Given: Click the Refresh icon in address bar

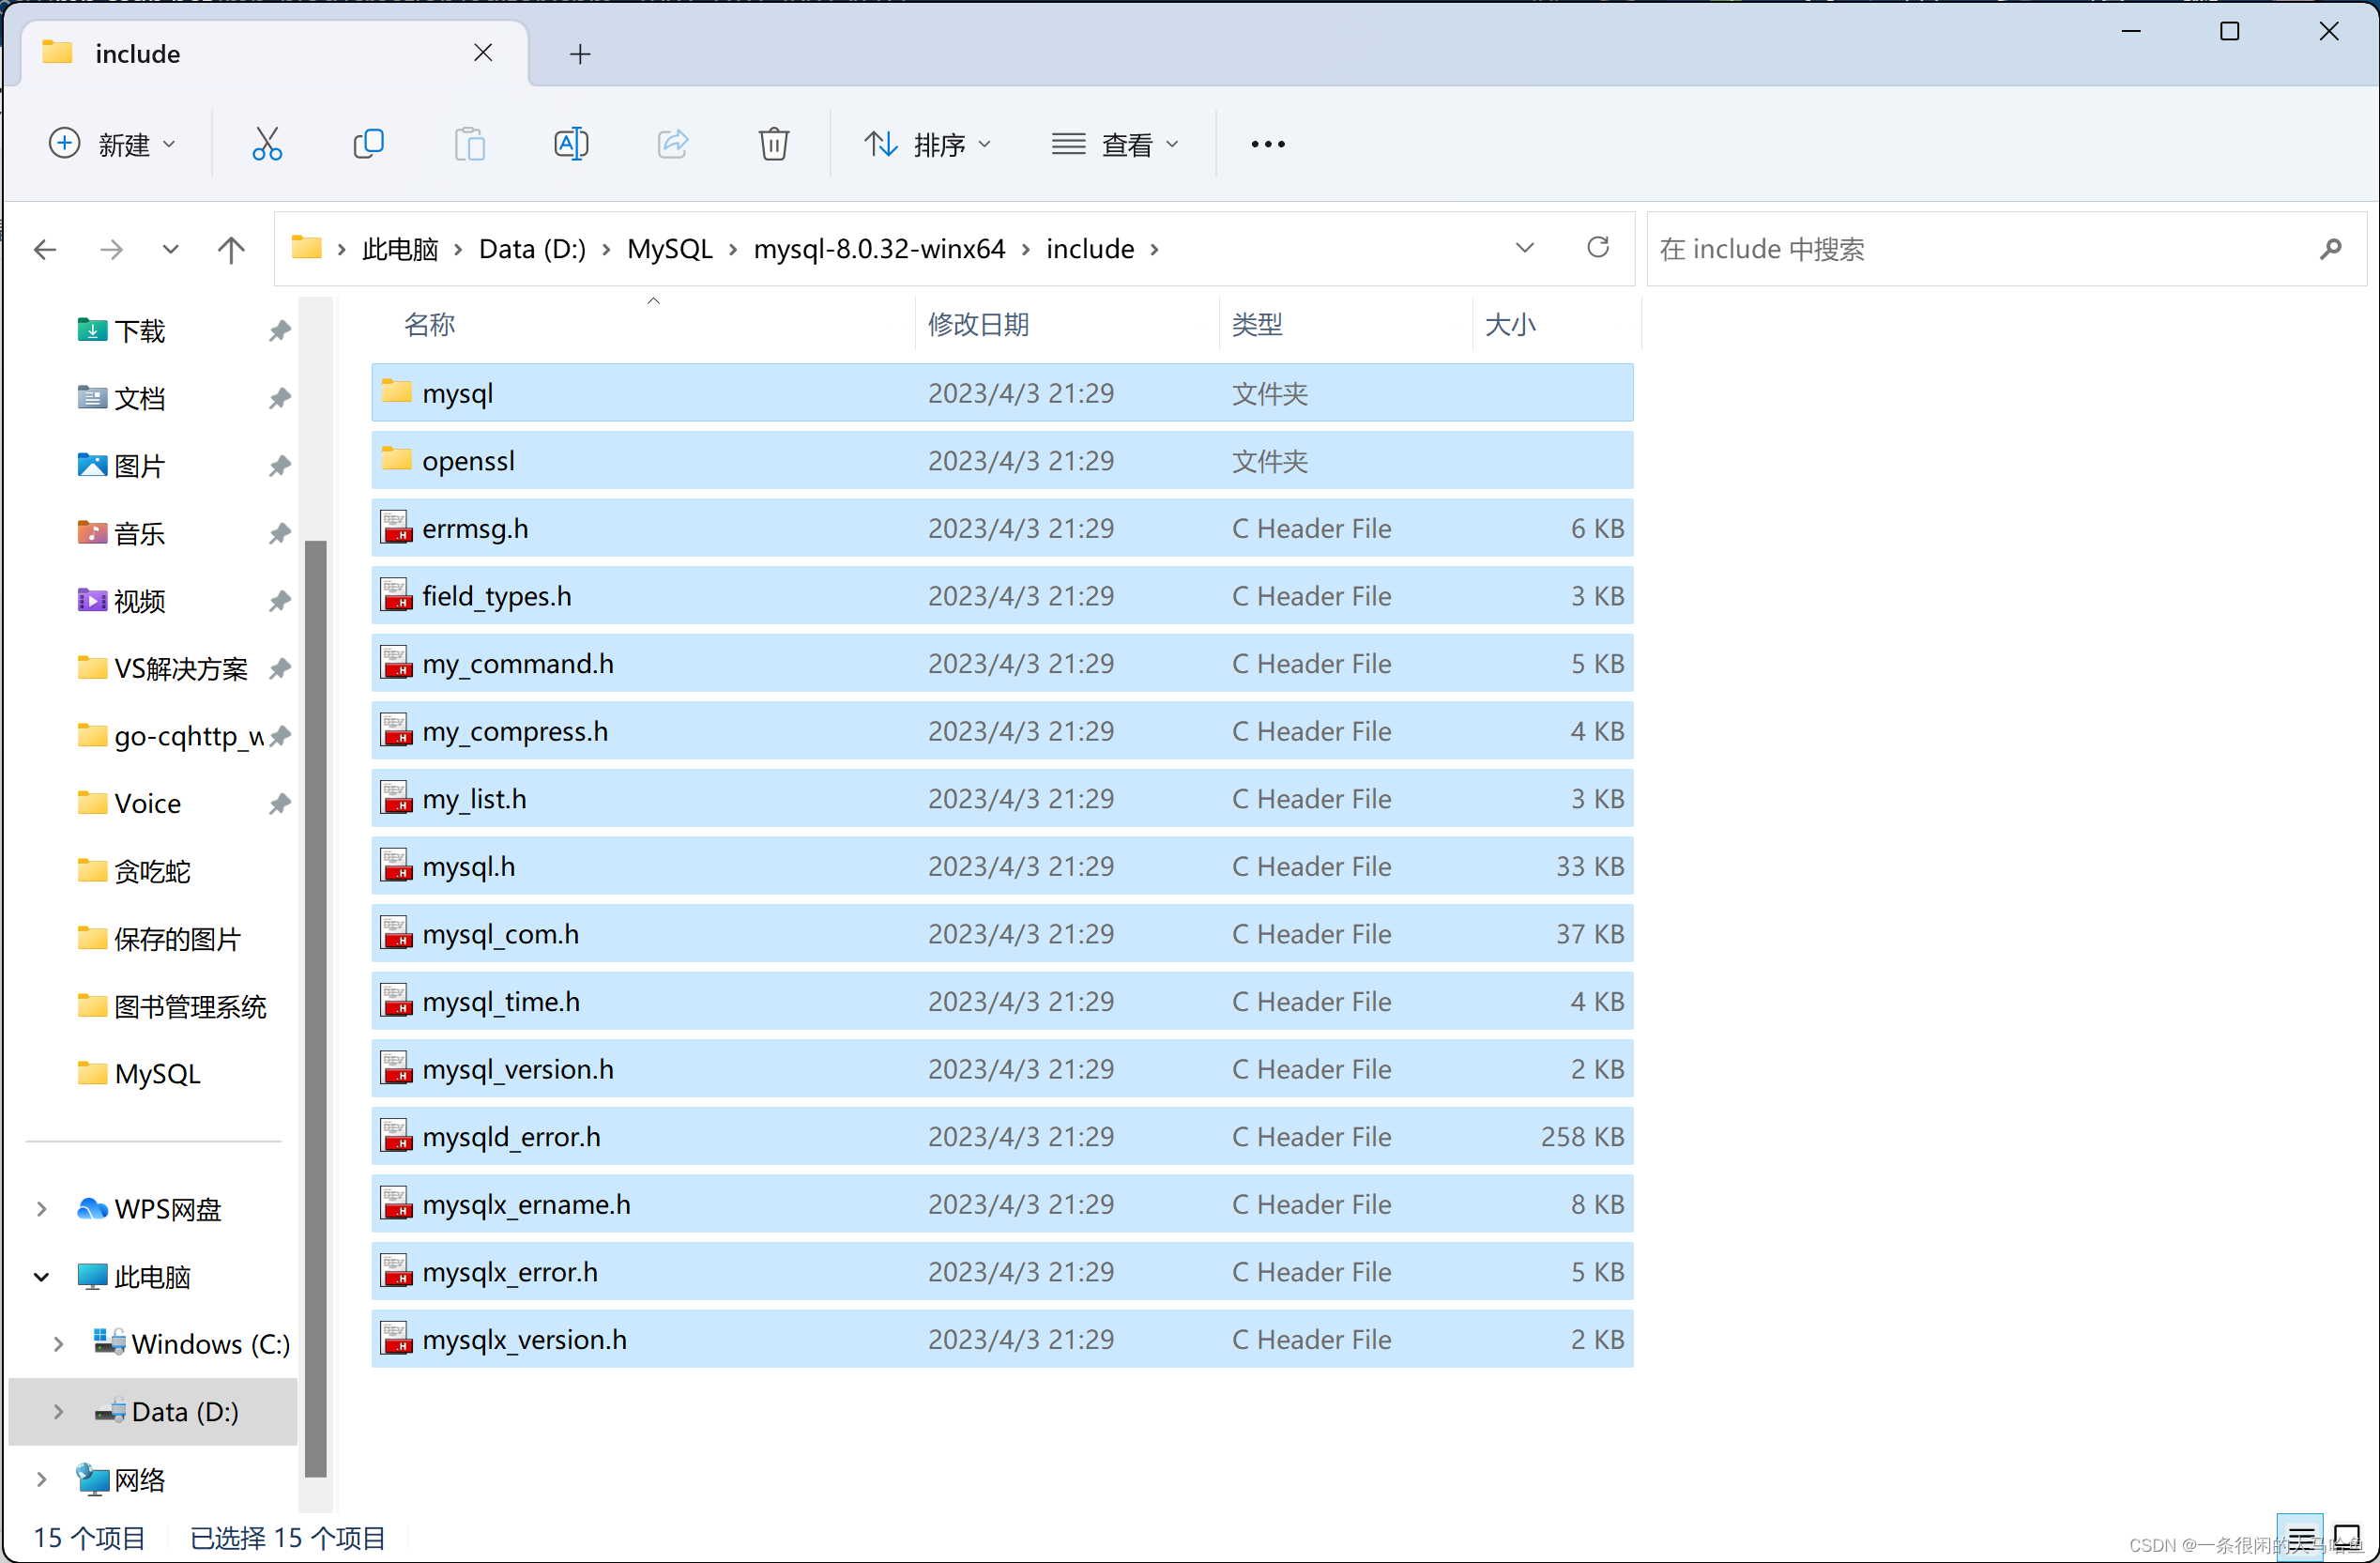Looking at the screenshot, I should pos(1597,247).
